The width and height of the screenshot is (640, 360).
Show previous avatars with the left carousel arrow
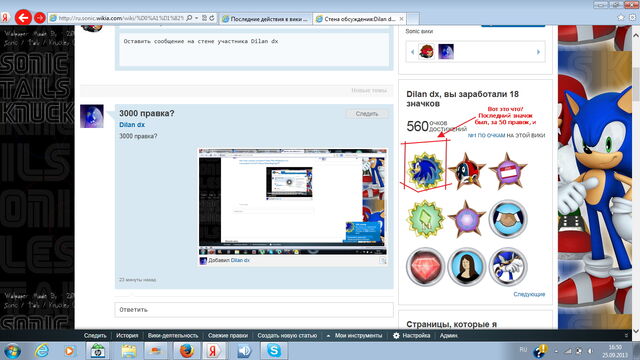(x=412, y=52)
